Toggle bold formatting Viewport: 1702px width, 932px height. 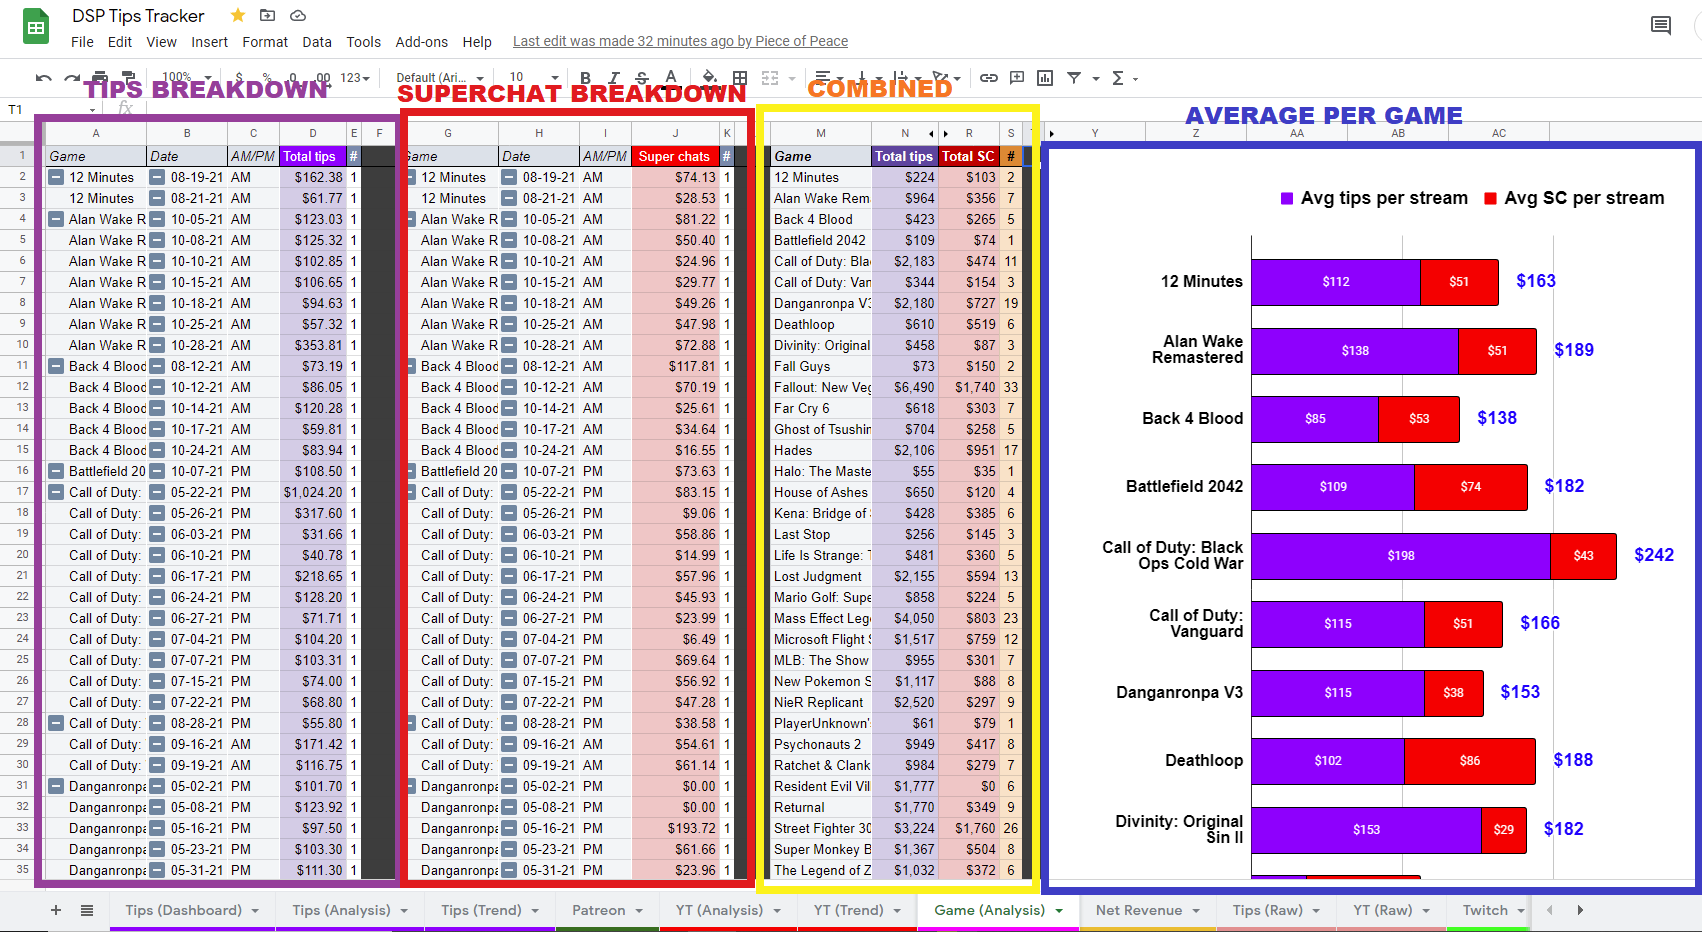point(585,78)
